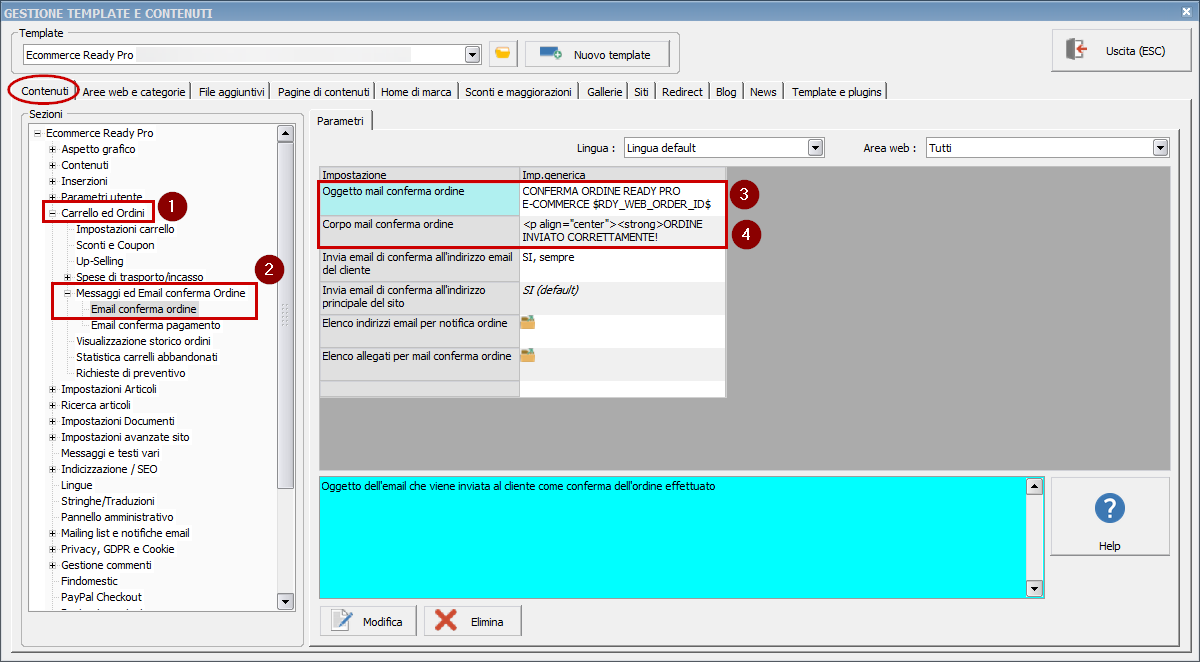1200x662 pixels.
Task: Expand the Contenuti tree node
Action: coord(52,165)
